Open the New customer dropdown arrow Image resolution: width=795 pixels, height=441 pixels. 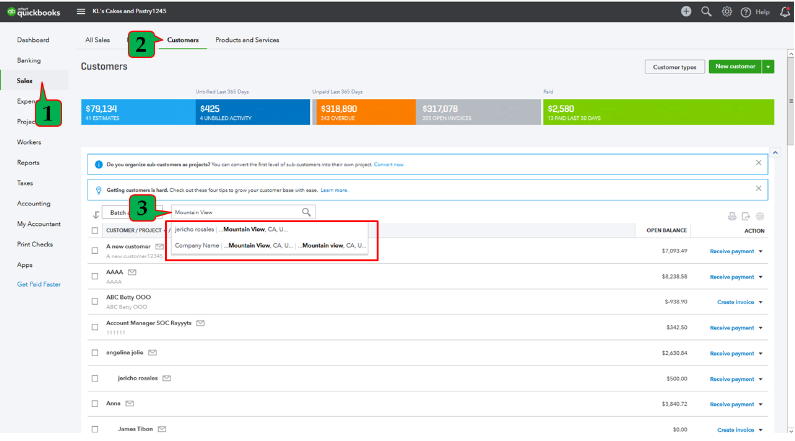[768, 66]
